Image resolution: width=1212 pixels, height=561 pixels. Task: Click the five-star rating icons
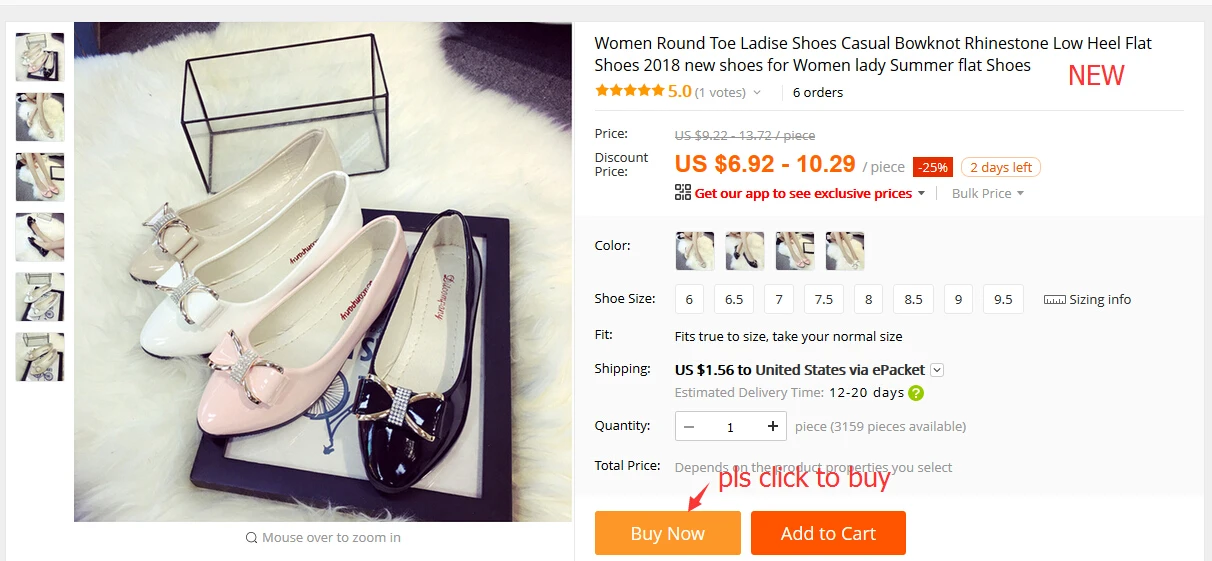click(x=629, y=91)
